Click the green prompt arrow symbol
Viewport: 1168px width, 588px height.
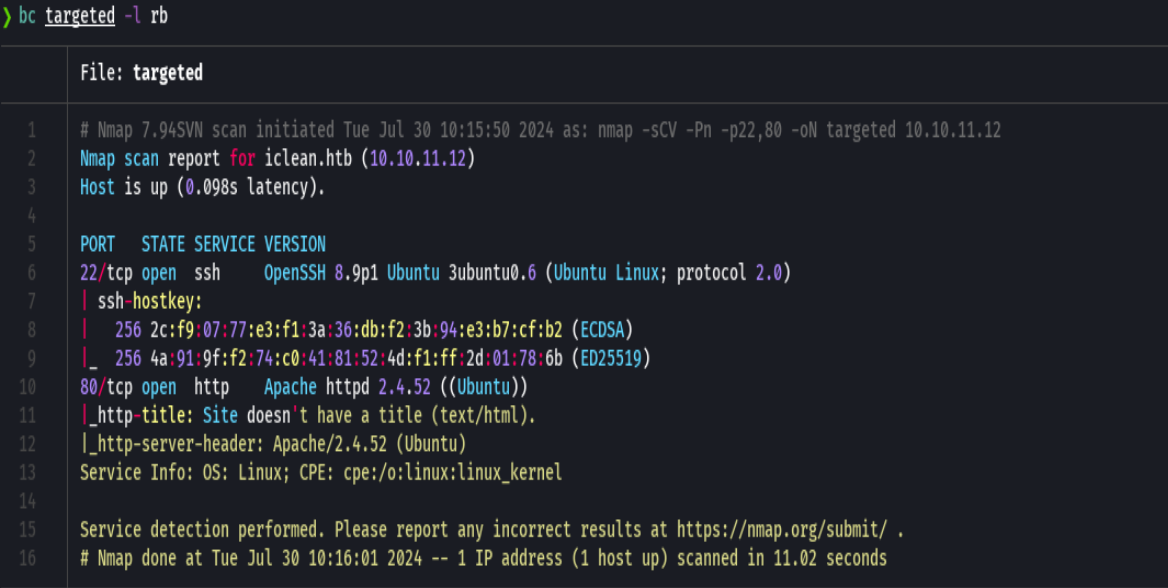point(9,16)
